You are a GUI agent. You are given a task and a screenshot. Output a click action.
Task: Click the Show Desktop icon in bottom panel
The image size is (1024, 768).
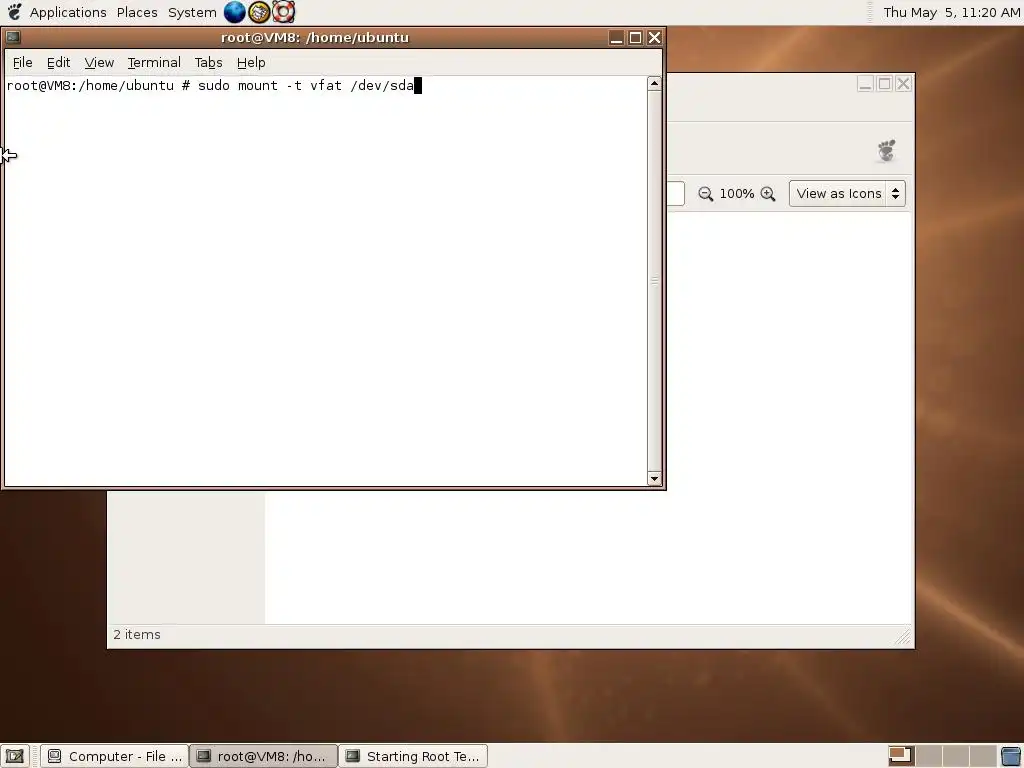14,756
